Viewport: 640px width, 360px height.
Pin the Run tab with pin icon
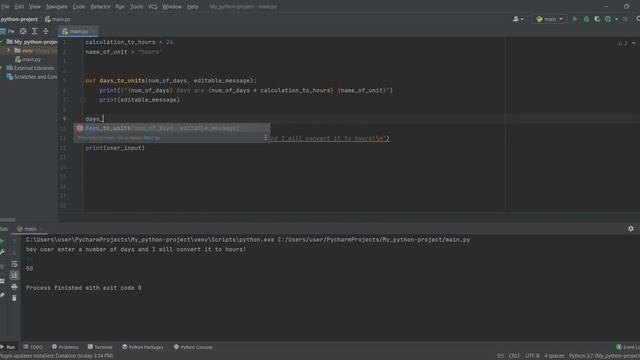(x=2, y=295)
